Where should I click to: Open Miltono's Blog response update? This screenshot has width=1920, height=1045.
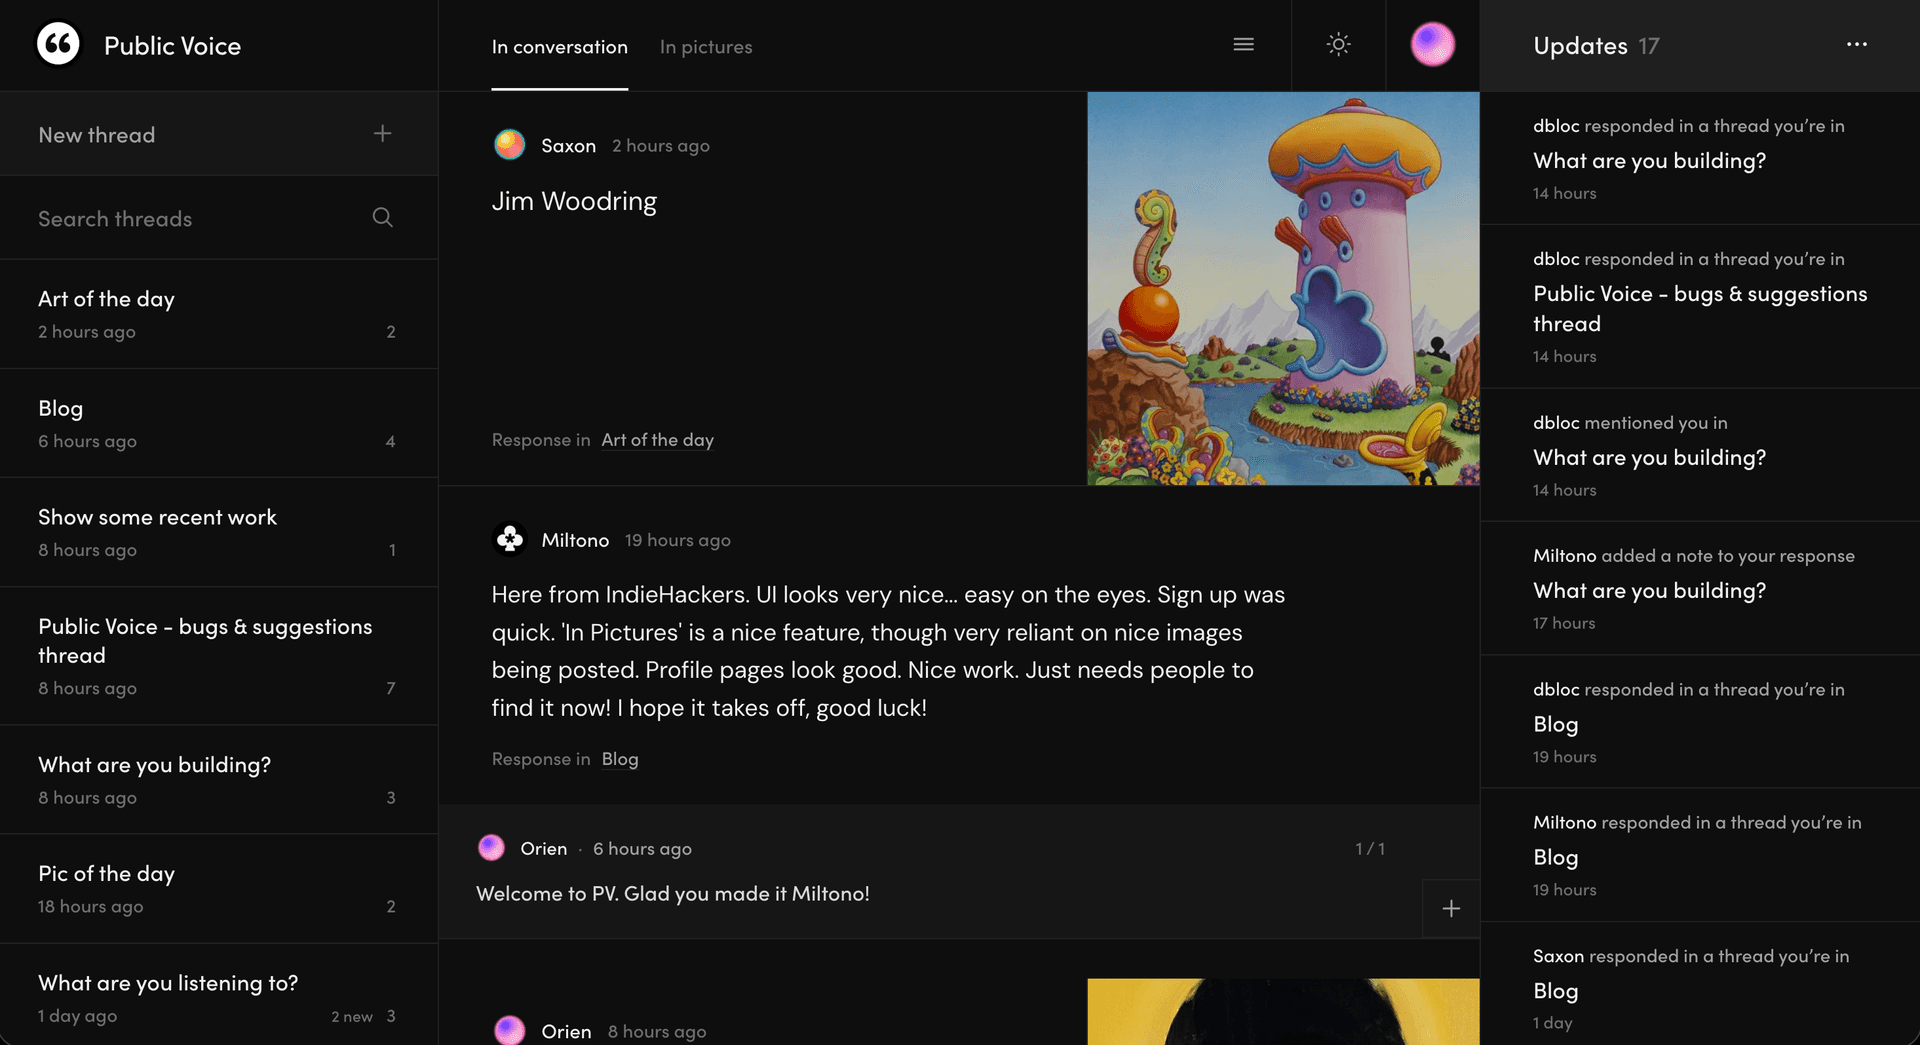(x=1700, y=855)
